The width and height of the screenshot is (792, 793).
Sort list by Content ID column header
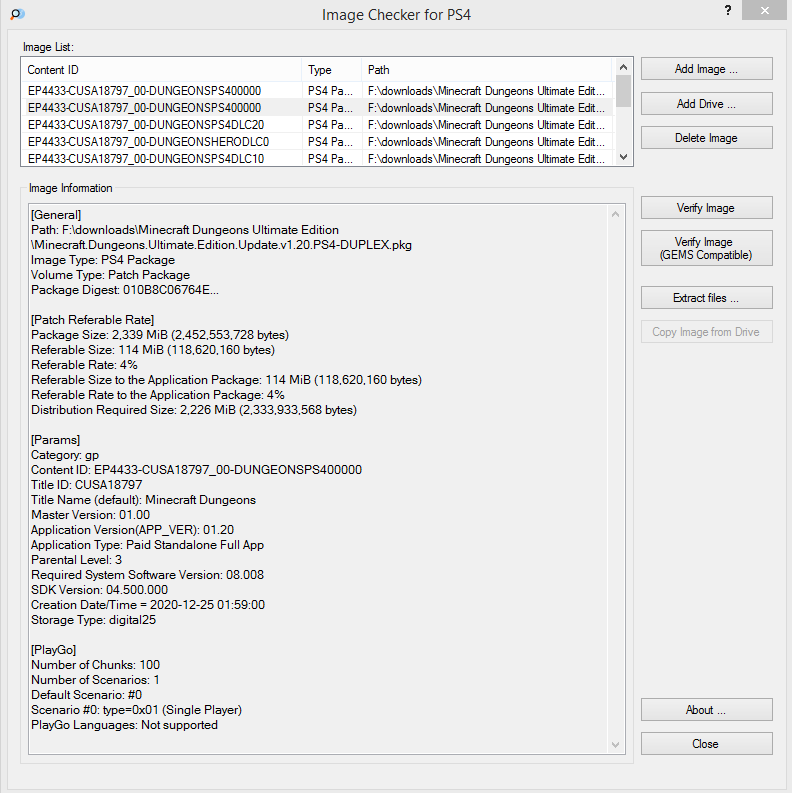click(161, 70)
